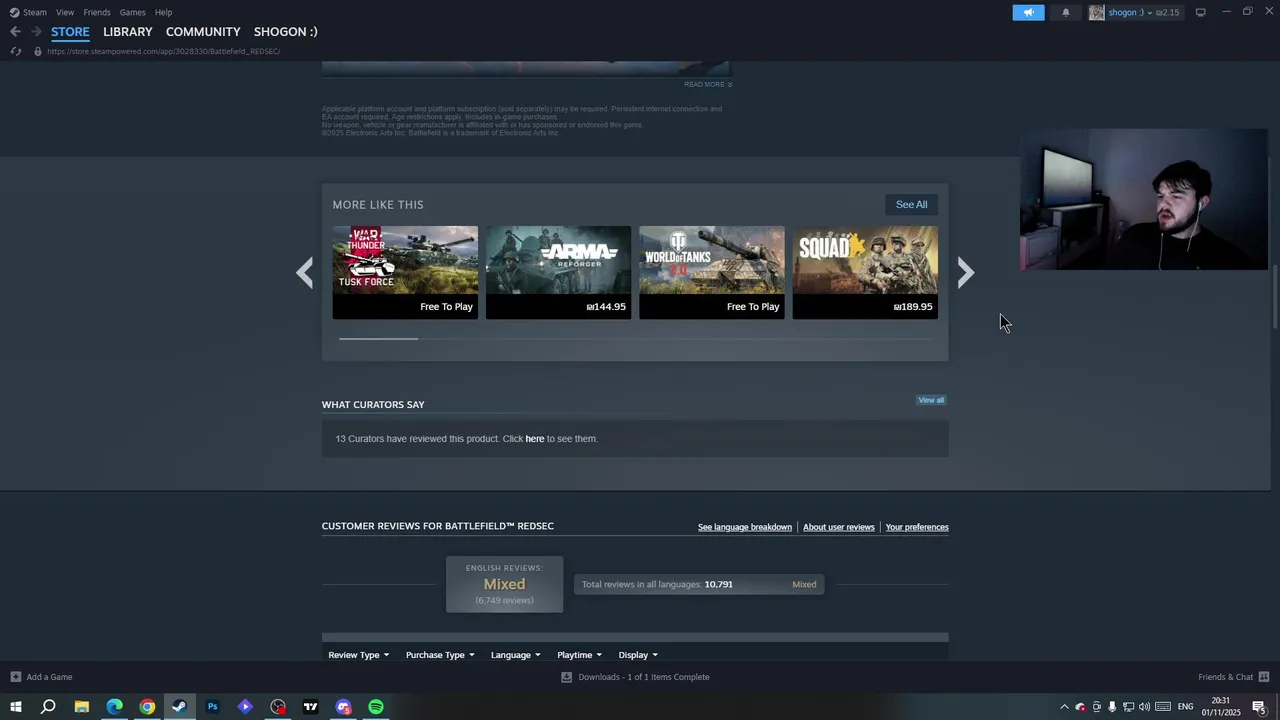The width and height of the screenshot is (1280, 720).
Task: Open the STORE tab
Action: point(70,32)
